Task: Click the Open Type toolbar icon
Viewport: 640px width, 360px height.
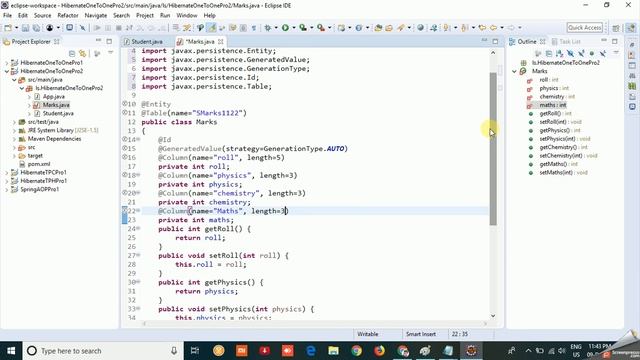Action: pos(378,28)
